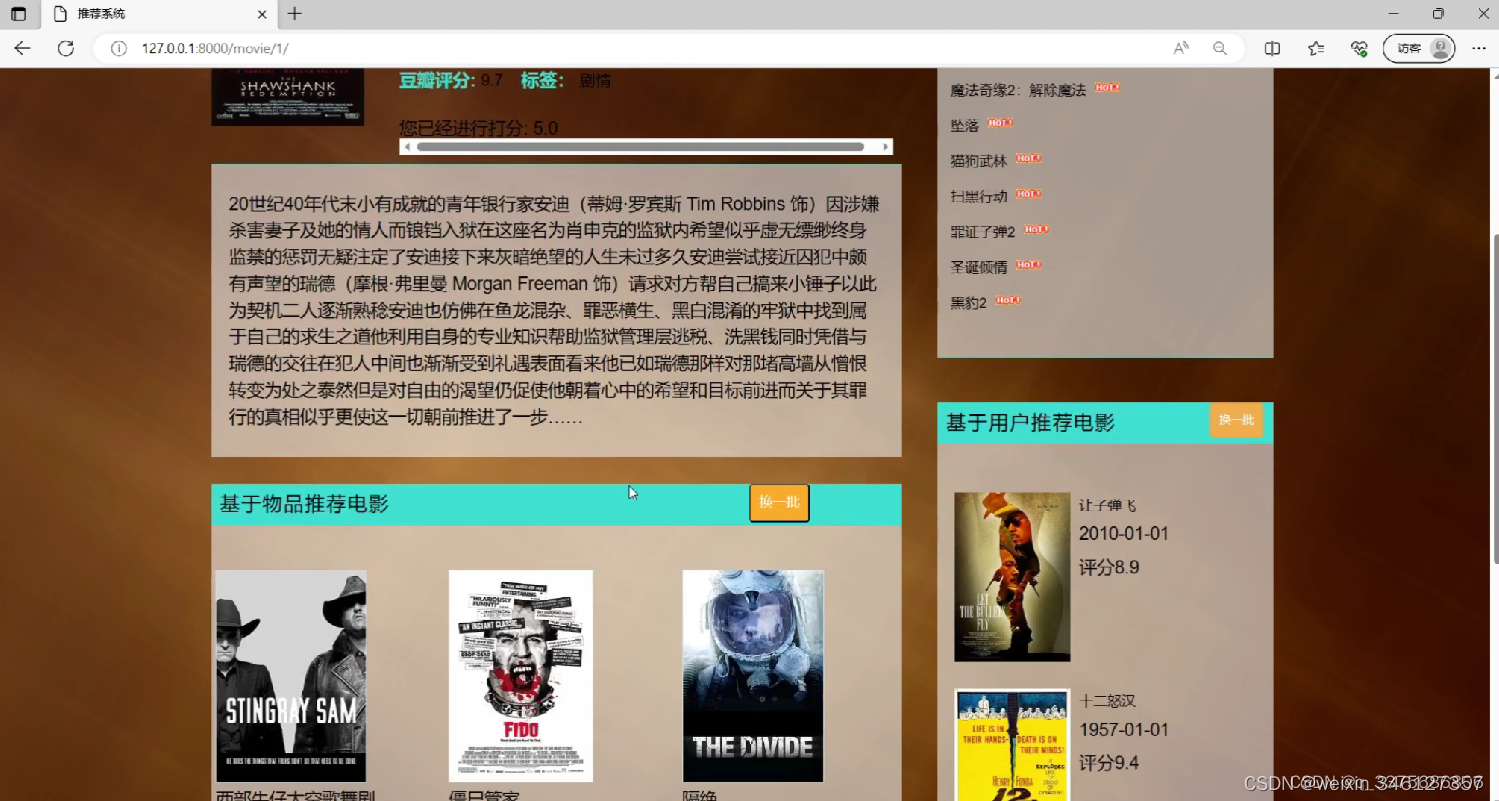The width and height of the screenshot is (1499, 801).
Task: Click the HOT badge beside 坠落
Action: coord(1001,122)
